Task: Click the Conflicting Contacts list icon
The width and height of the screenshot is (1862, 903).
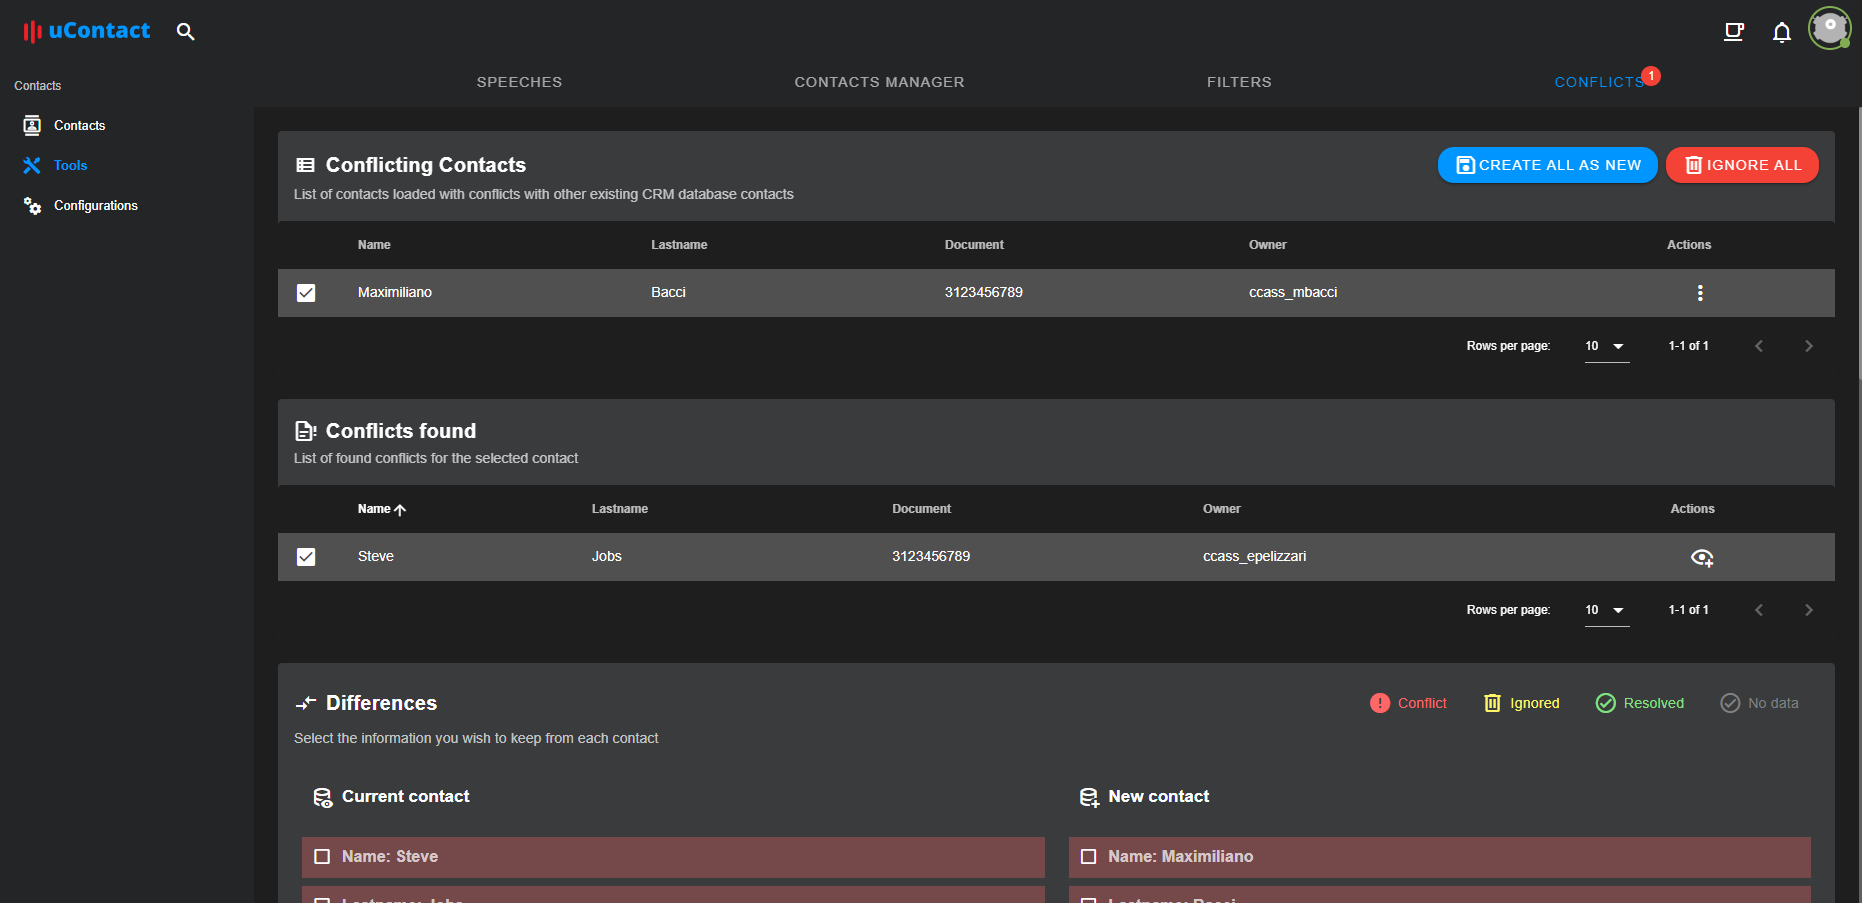Action: pyautogui.click(x=306, y=165)
